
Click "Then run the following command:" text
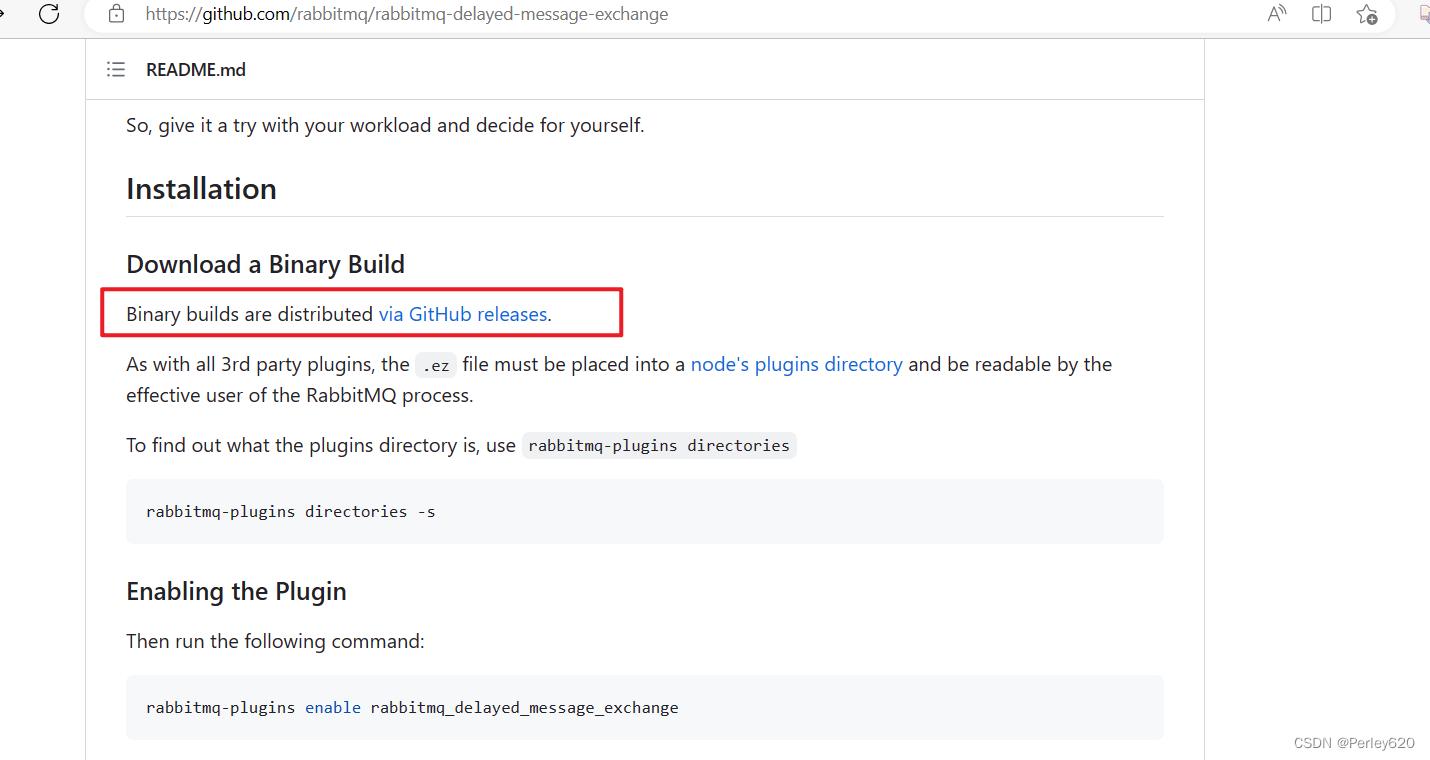point(275,641)
